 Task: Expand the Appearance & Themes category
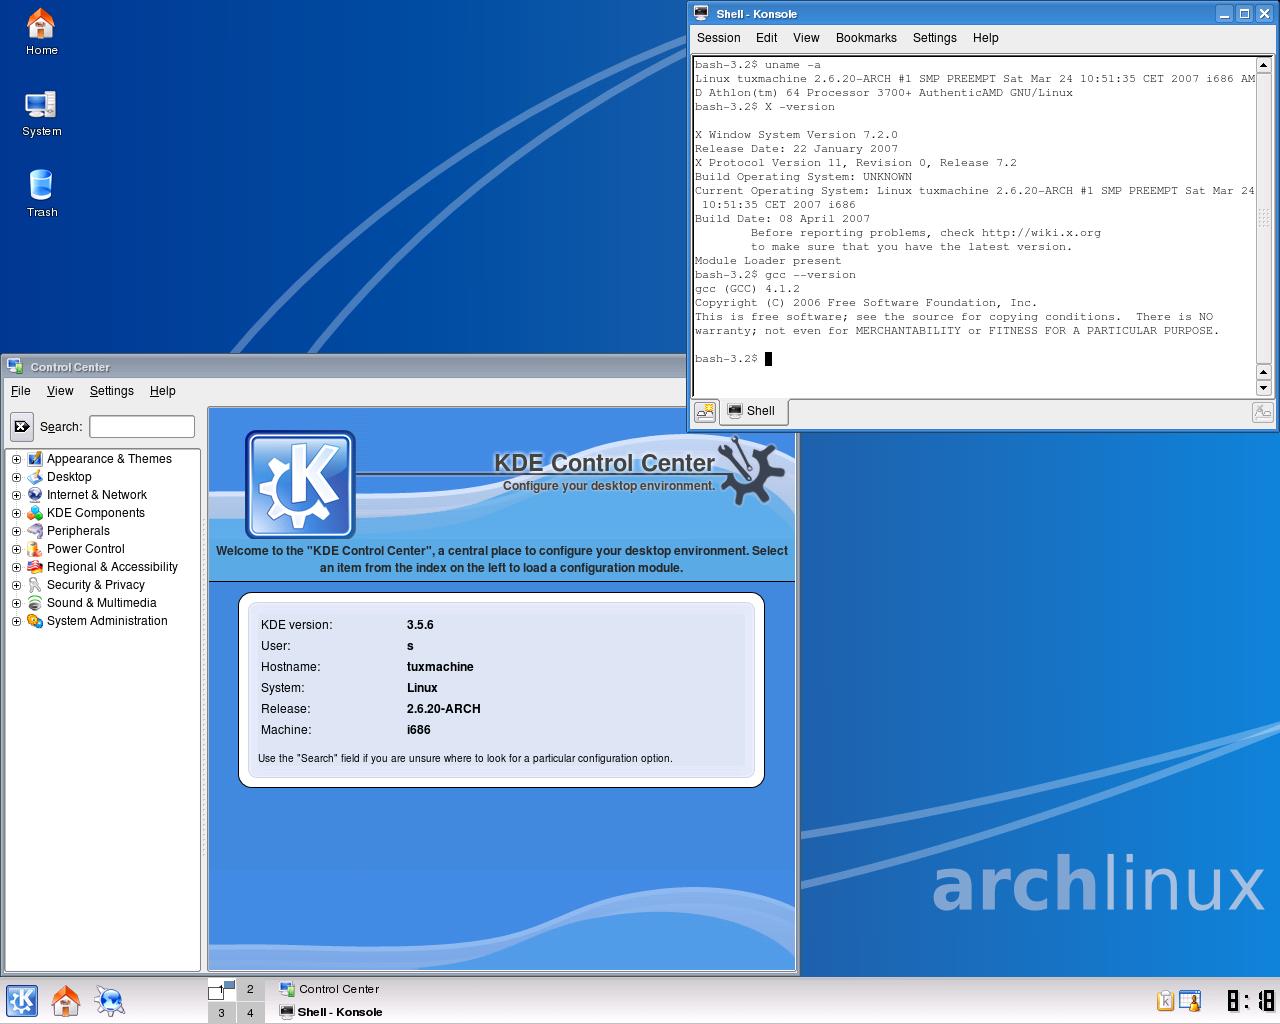(16, 459)
